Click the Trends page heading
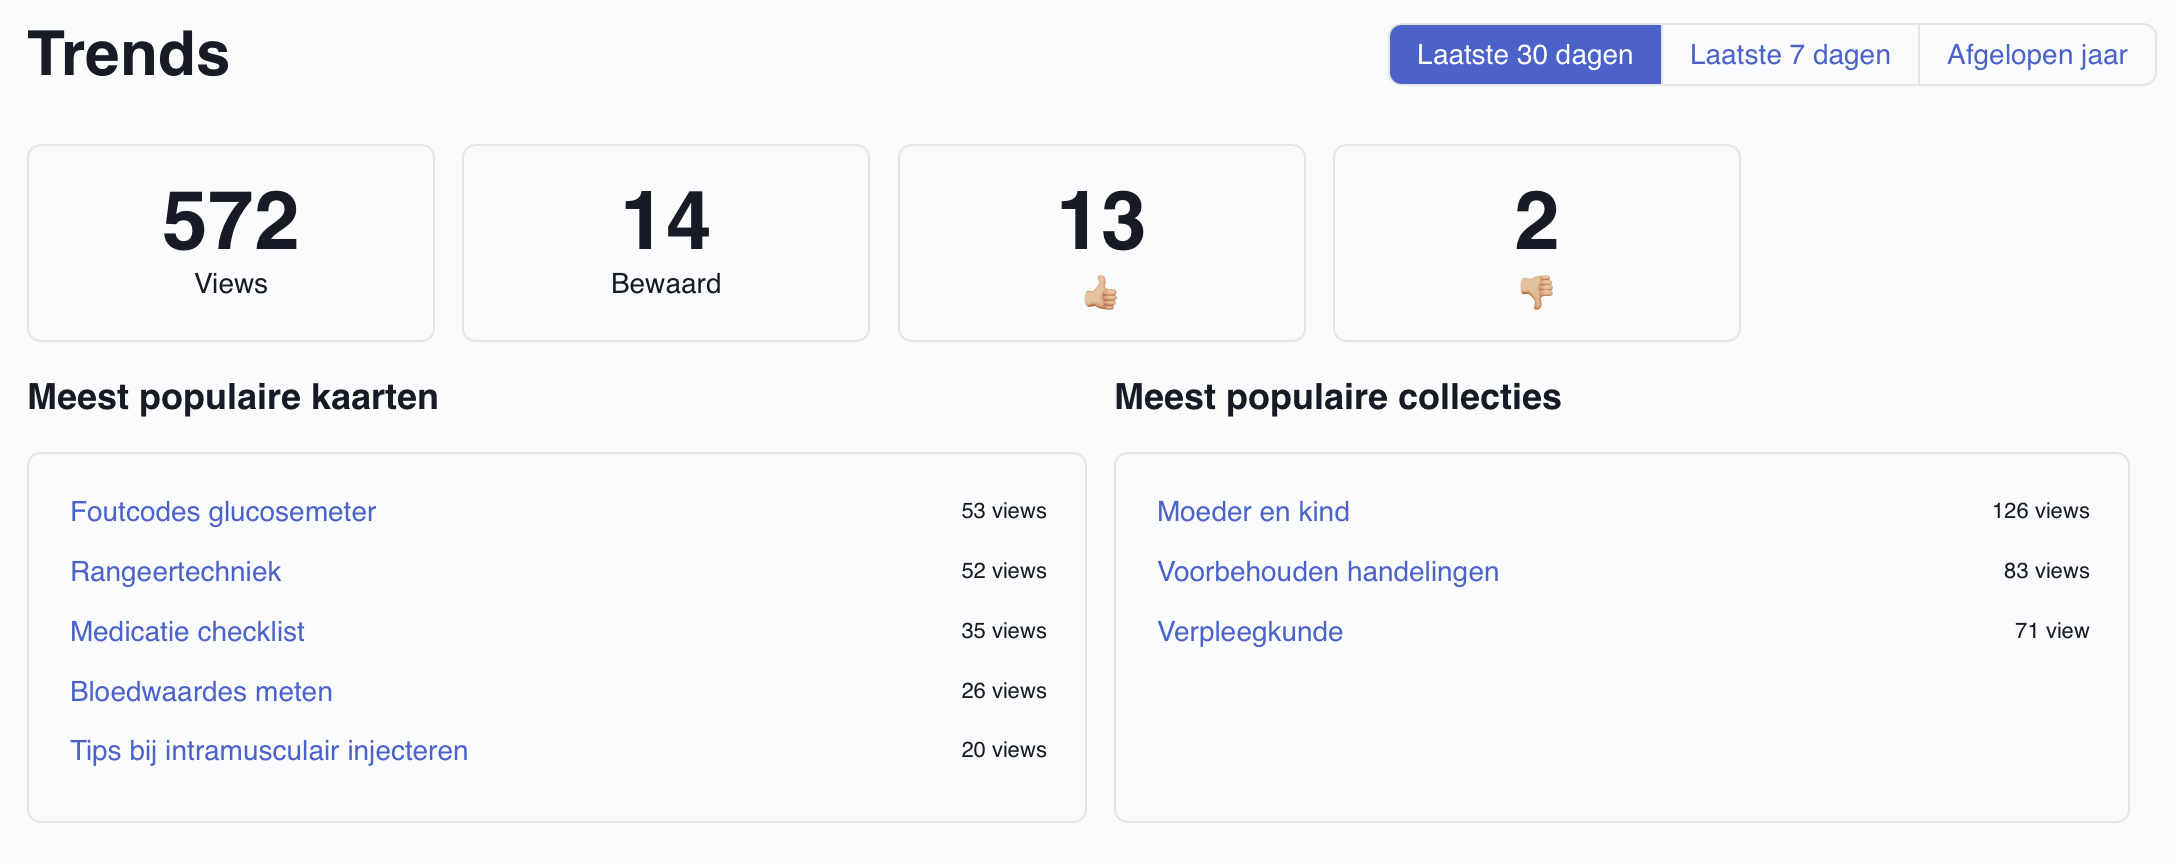This screenshot has height=864, width=2176. click(x=128, y=55)
